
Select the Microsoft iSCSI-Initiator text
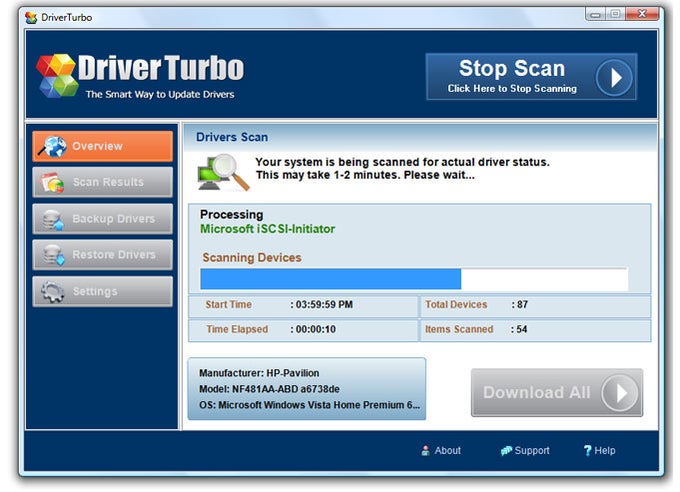268,229
